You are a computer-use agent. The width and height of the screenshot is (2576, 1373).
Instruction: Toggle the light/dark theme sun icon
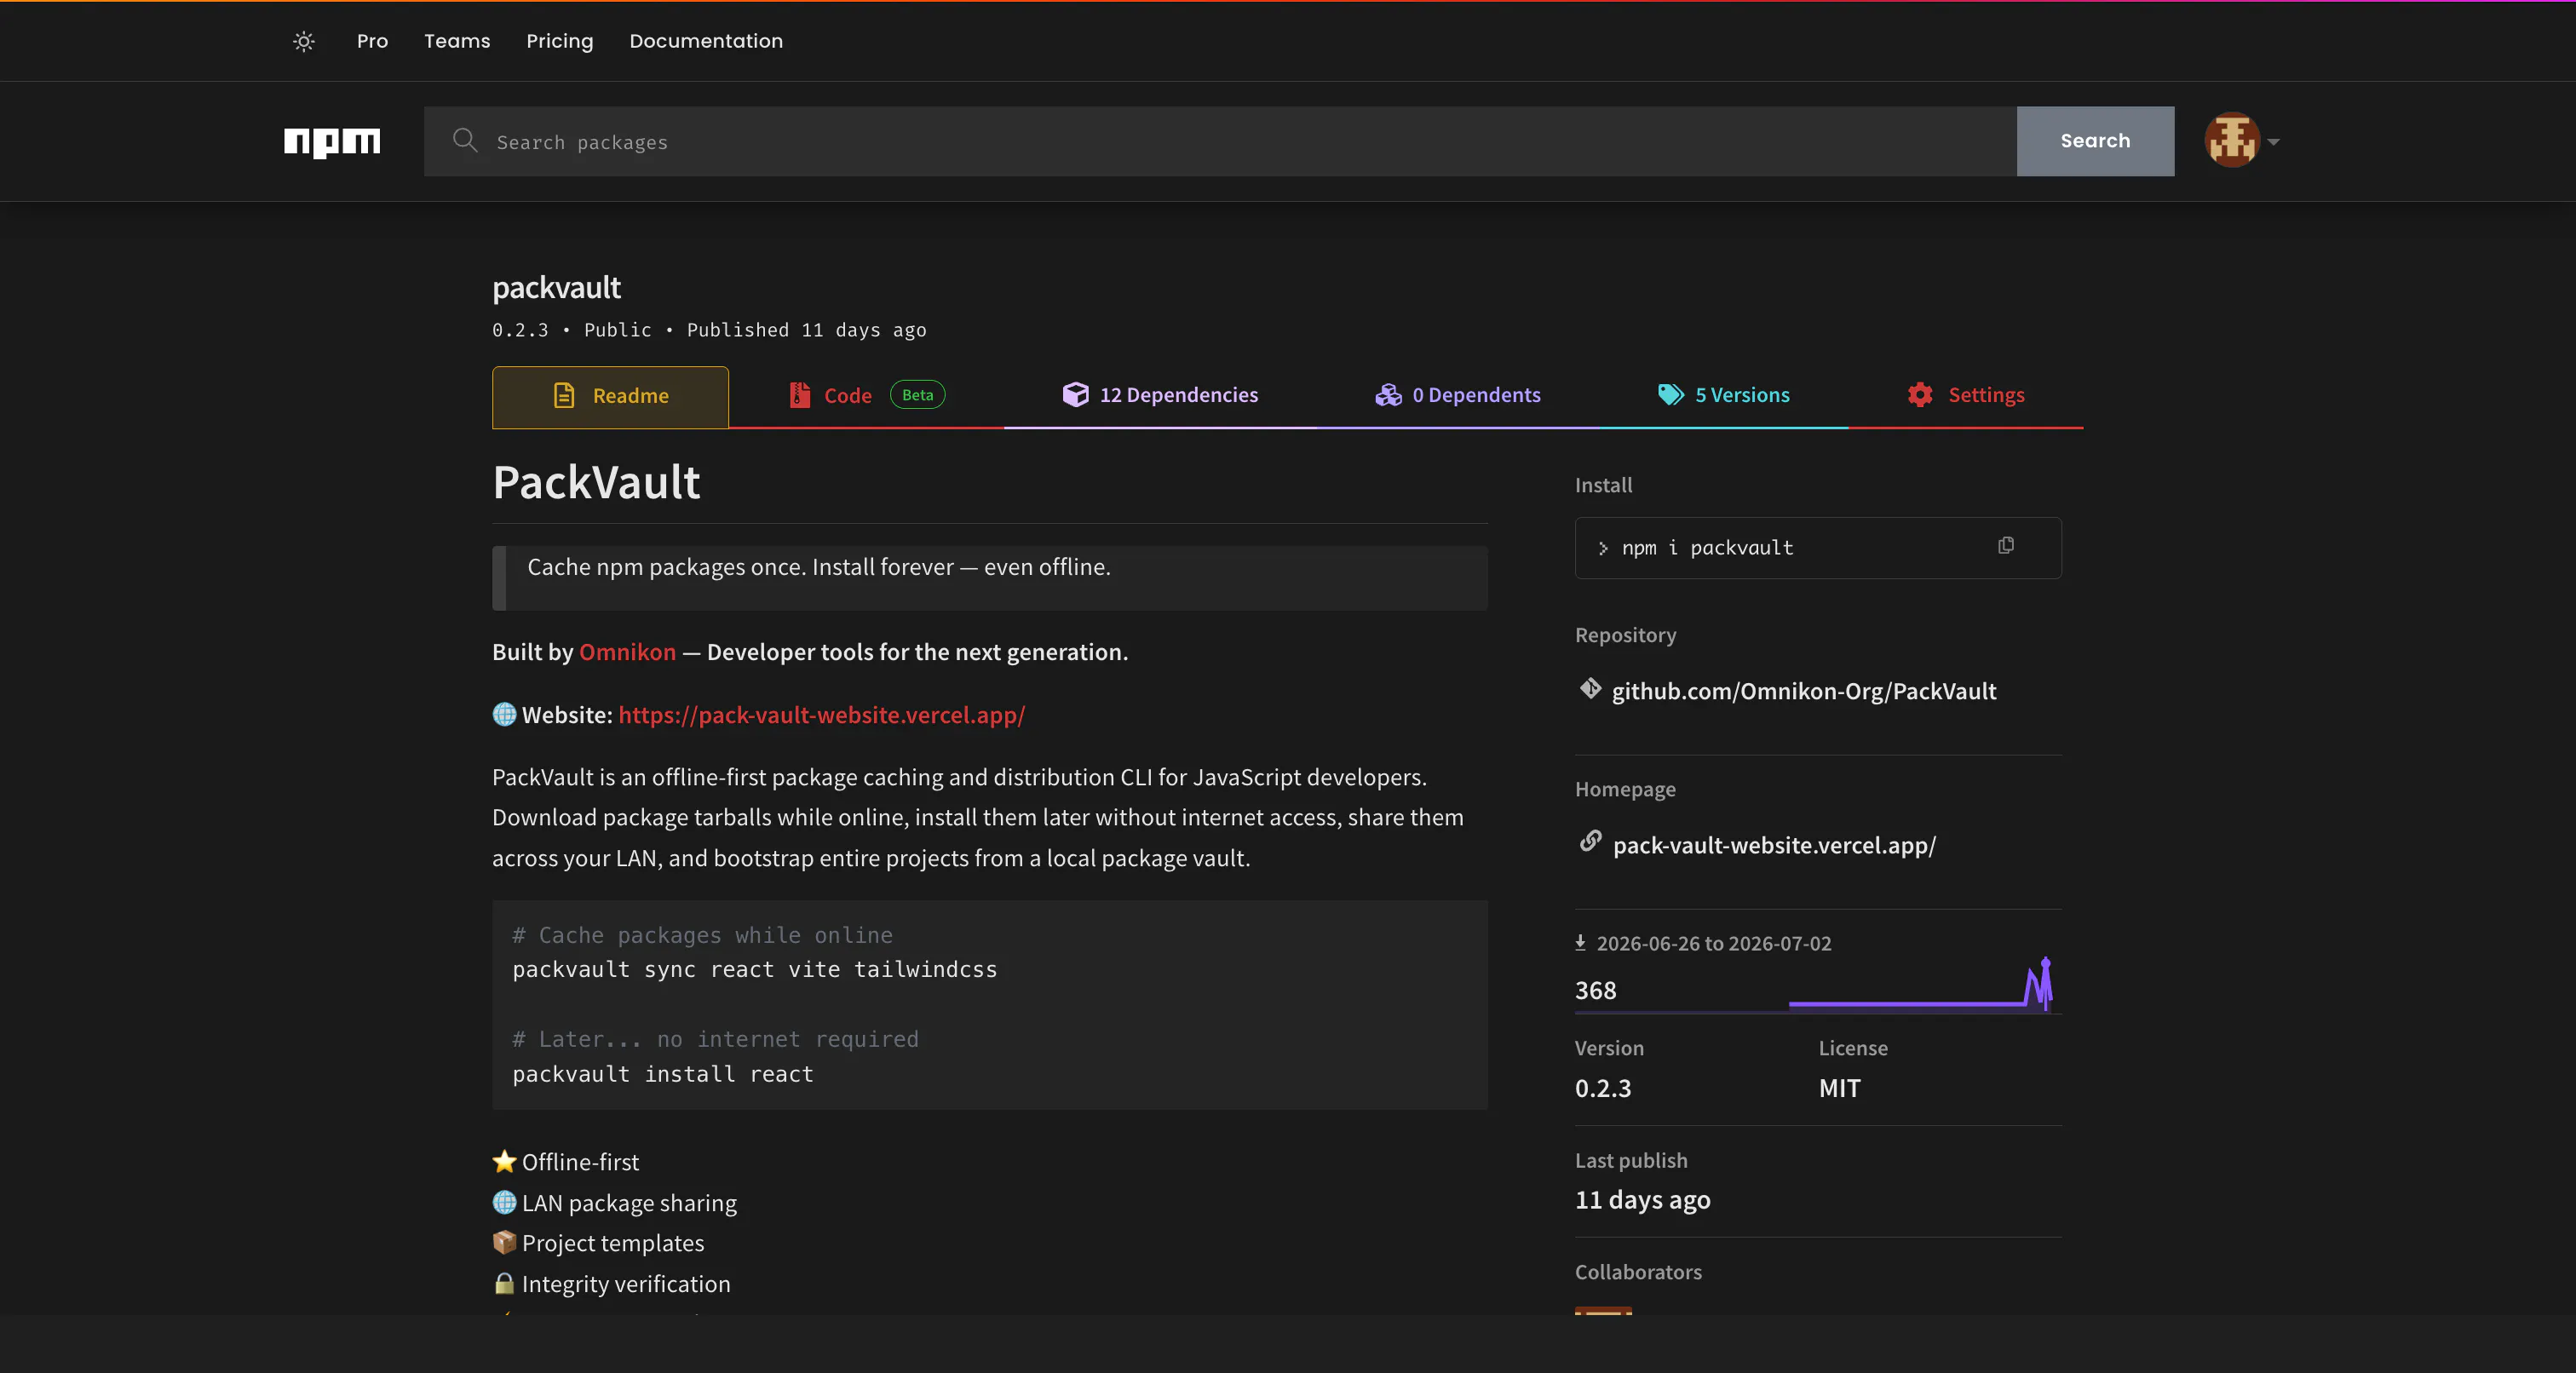click(x=304, y=41)
